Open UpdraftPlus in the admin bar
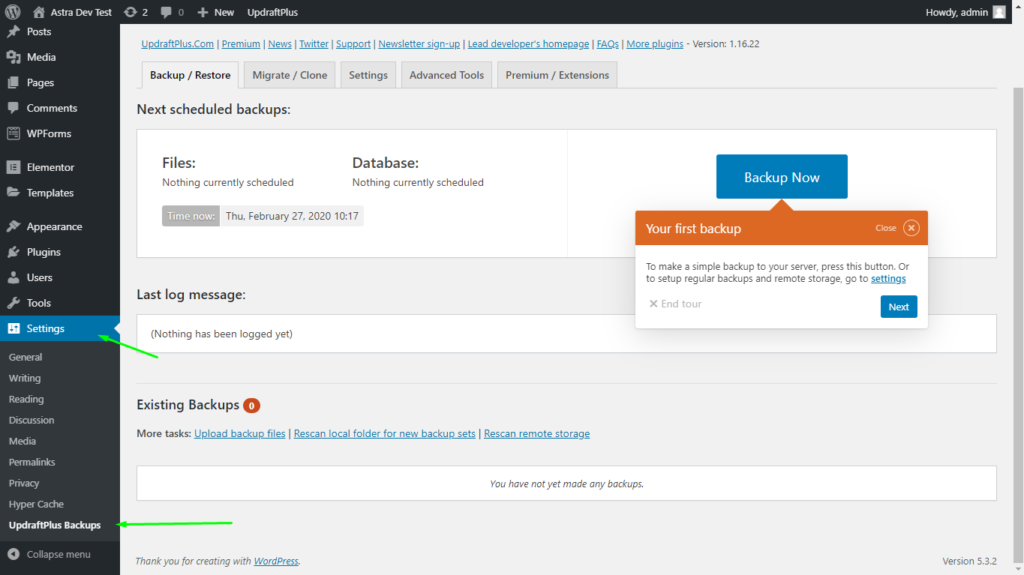The height and width of the screenshot is (575, 1024). tap(272, 12)
